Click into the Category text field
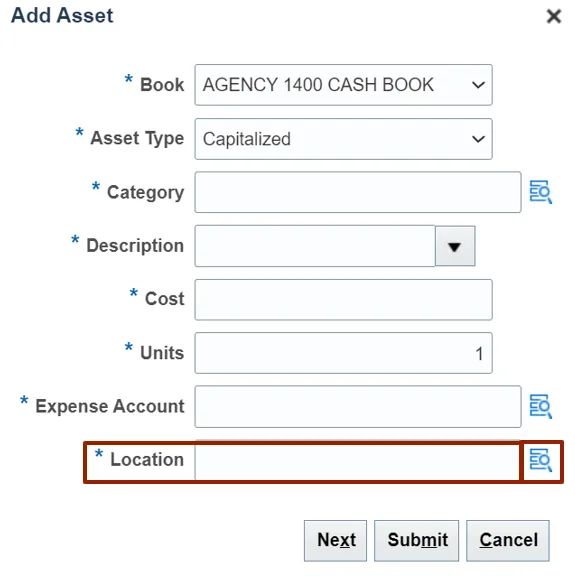 (358, 192)
